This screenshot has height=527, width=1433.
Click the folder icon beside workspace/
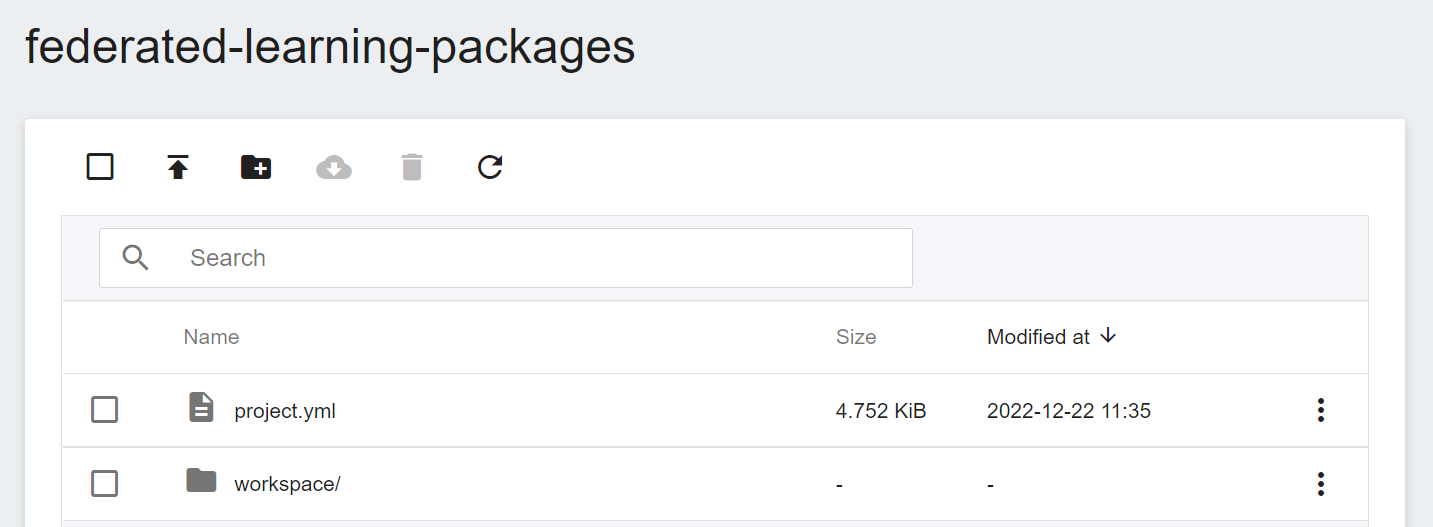pos(201,481)
